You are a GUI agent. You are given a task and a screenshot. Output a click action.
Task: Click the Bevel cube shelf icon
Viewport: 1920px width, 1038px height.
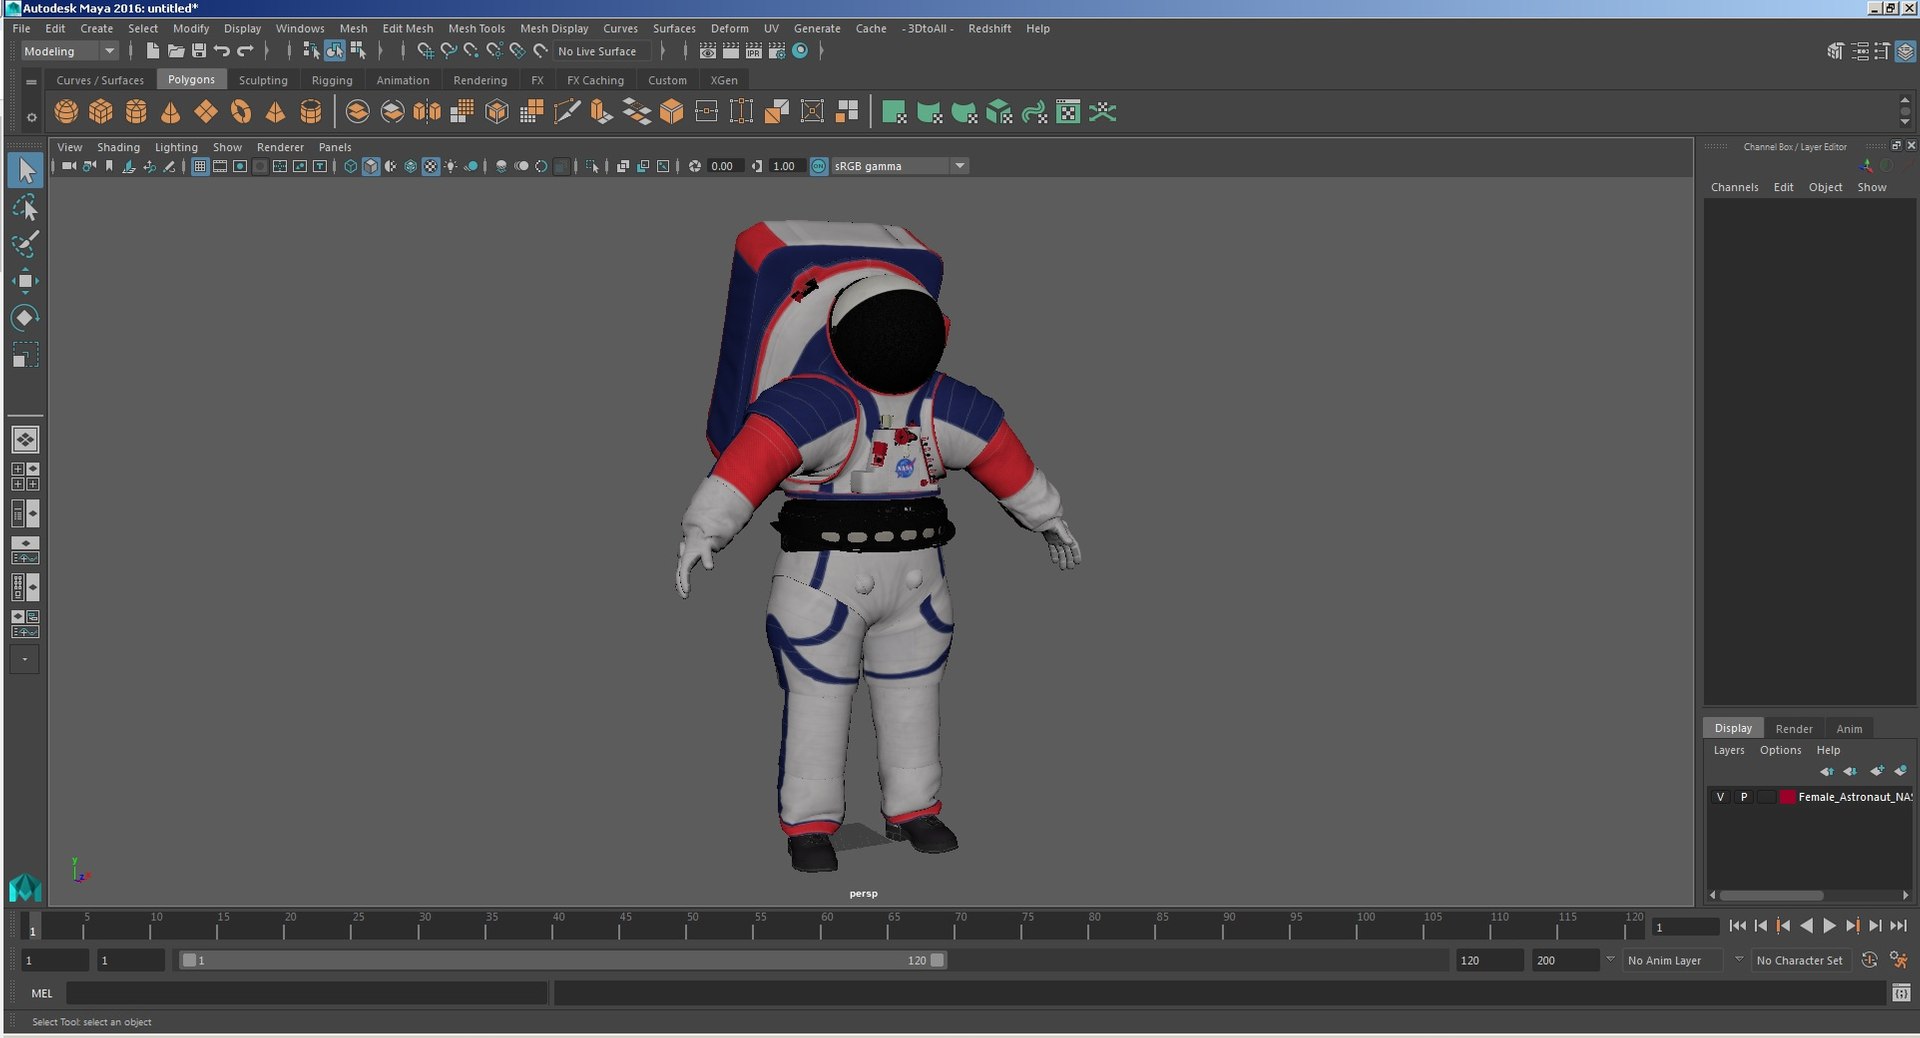pos(671,112)
